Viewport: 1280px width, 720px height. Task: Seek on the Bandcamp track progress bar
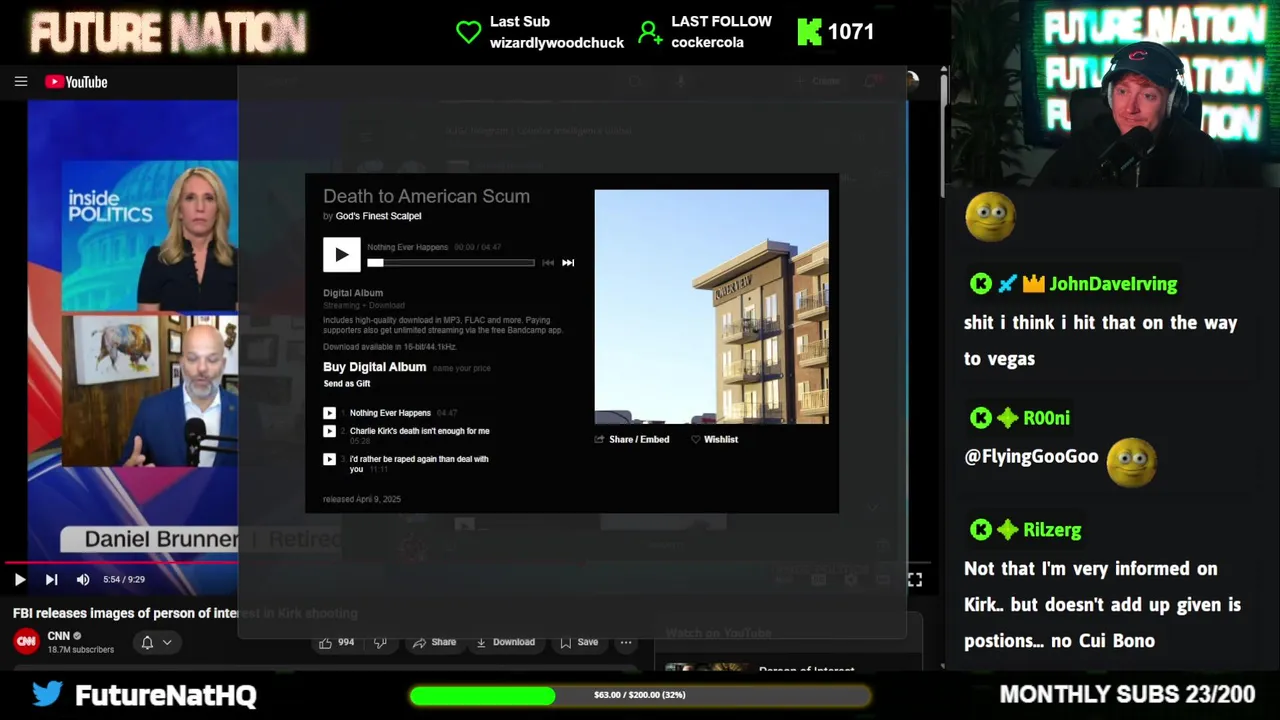[x=451, y=263]
